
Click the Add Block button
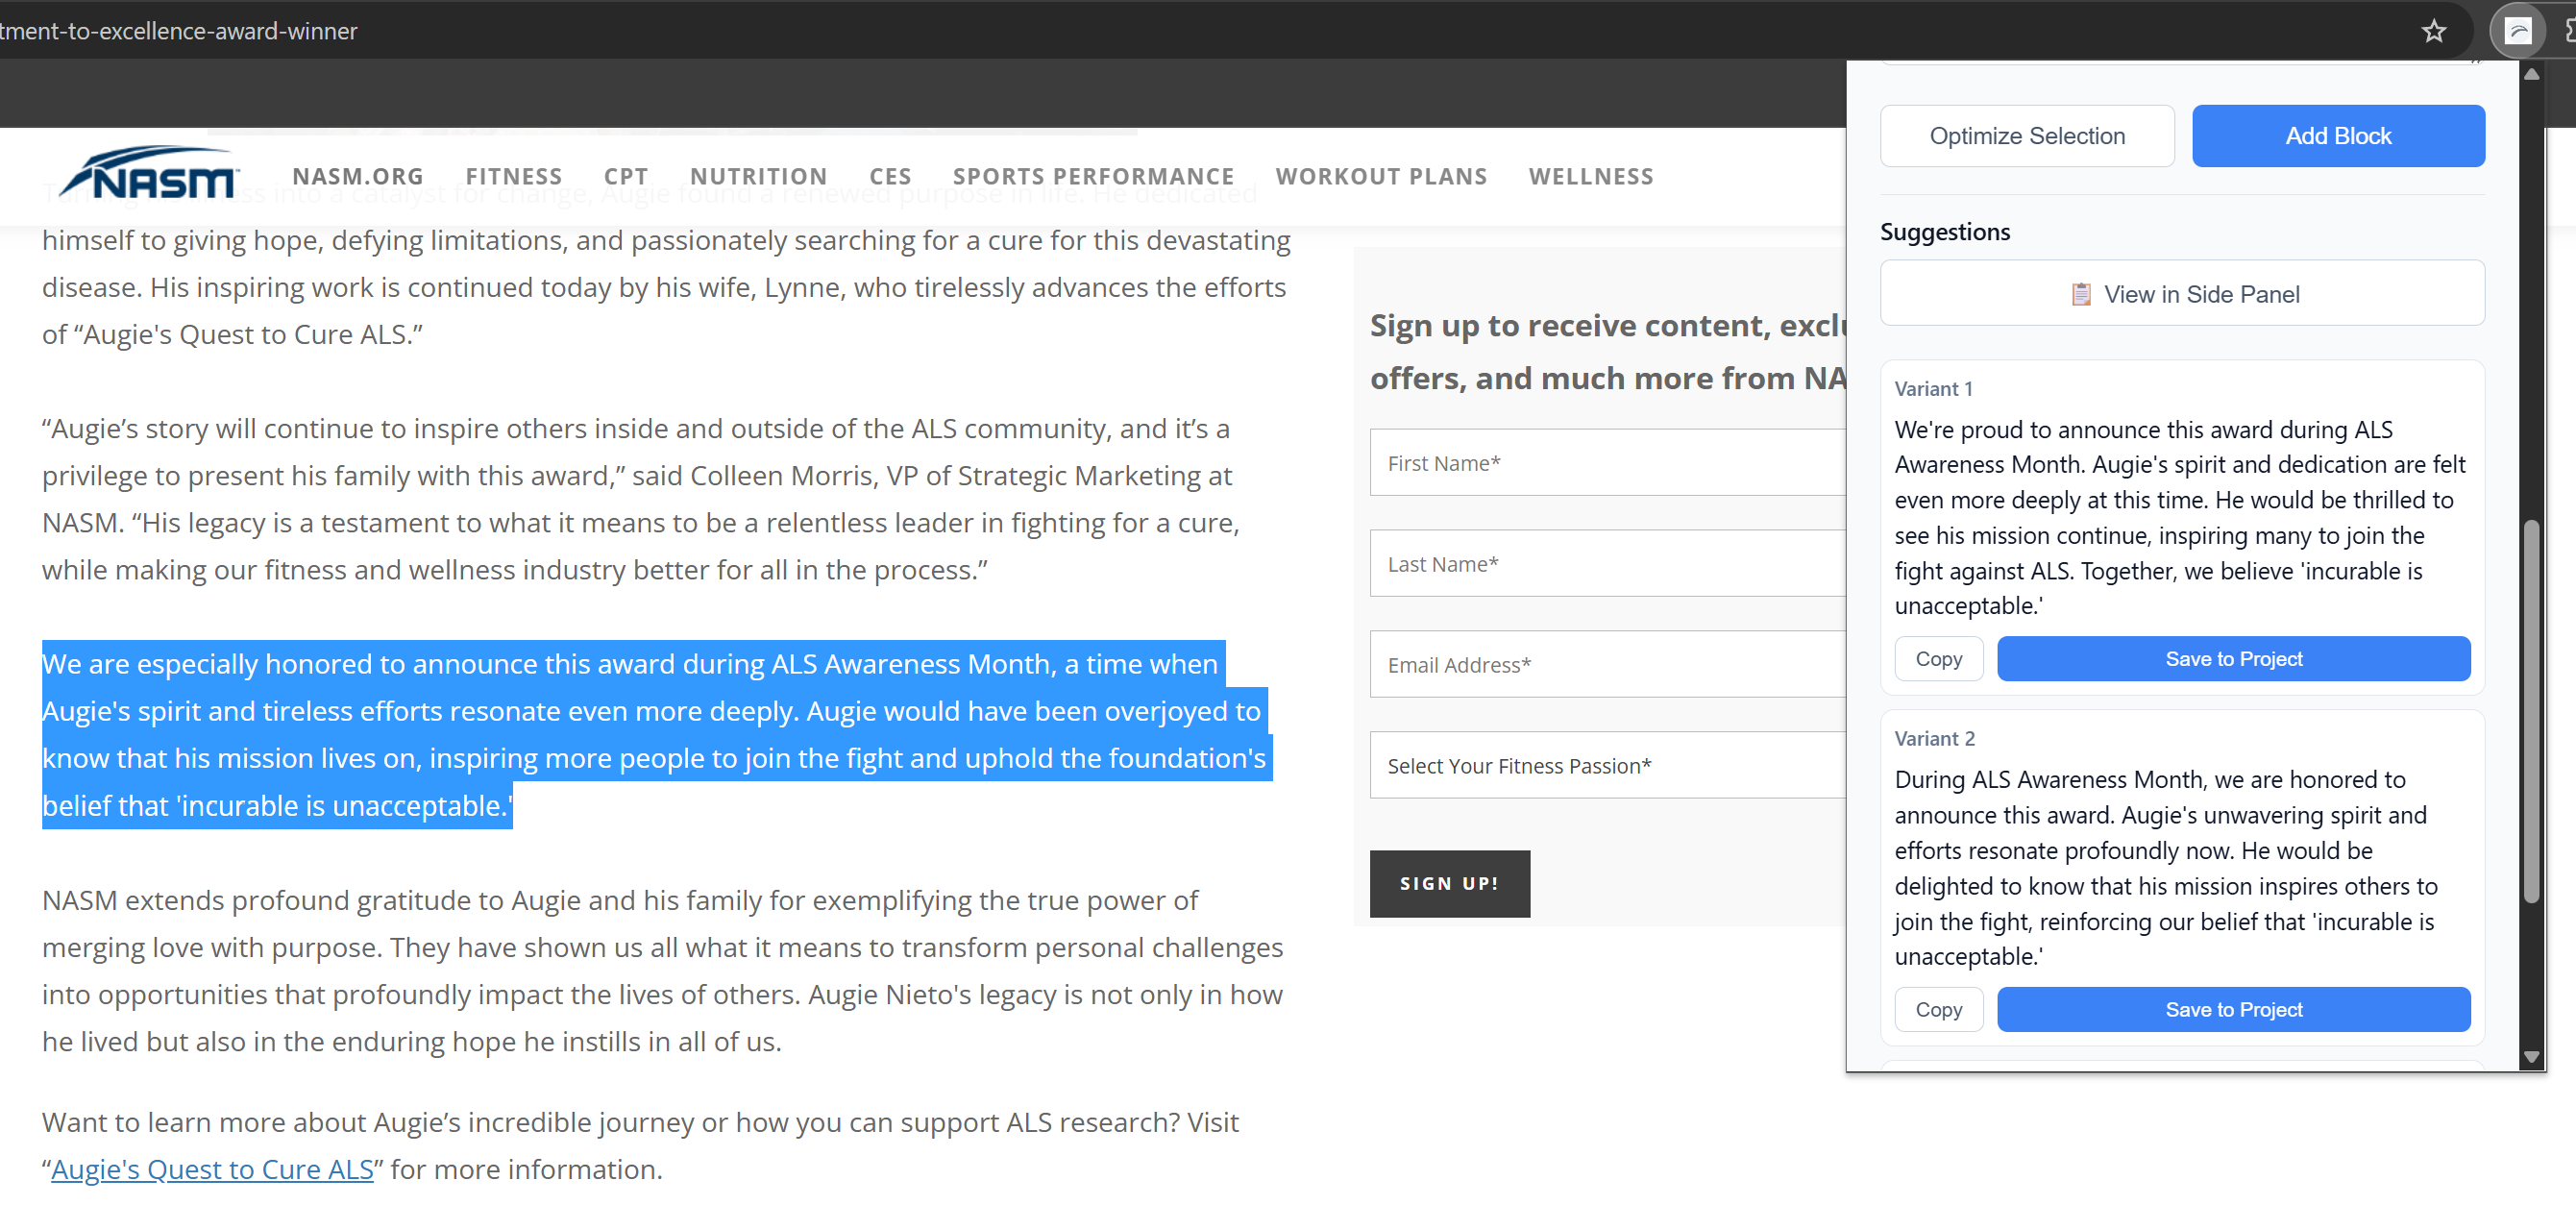pos(2338,135)
